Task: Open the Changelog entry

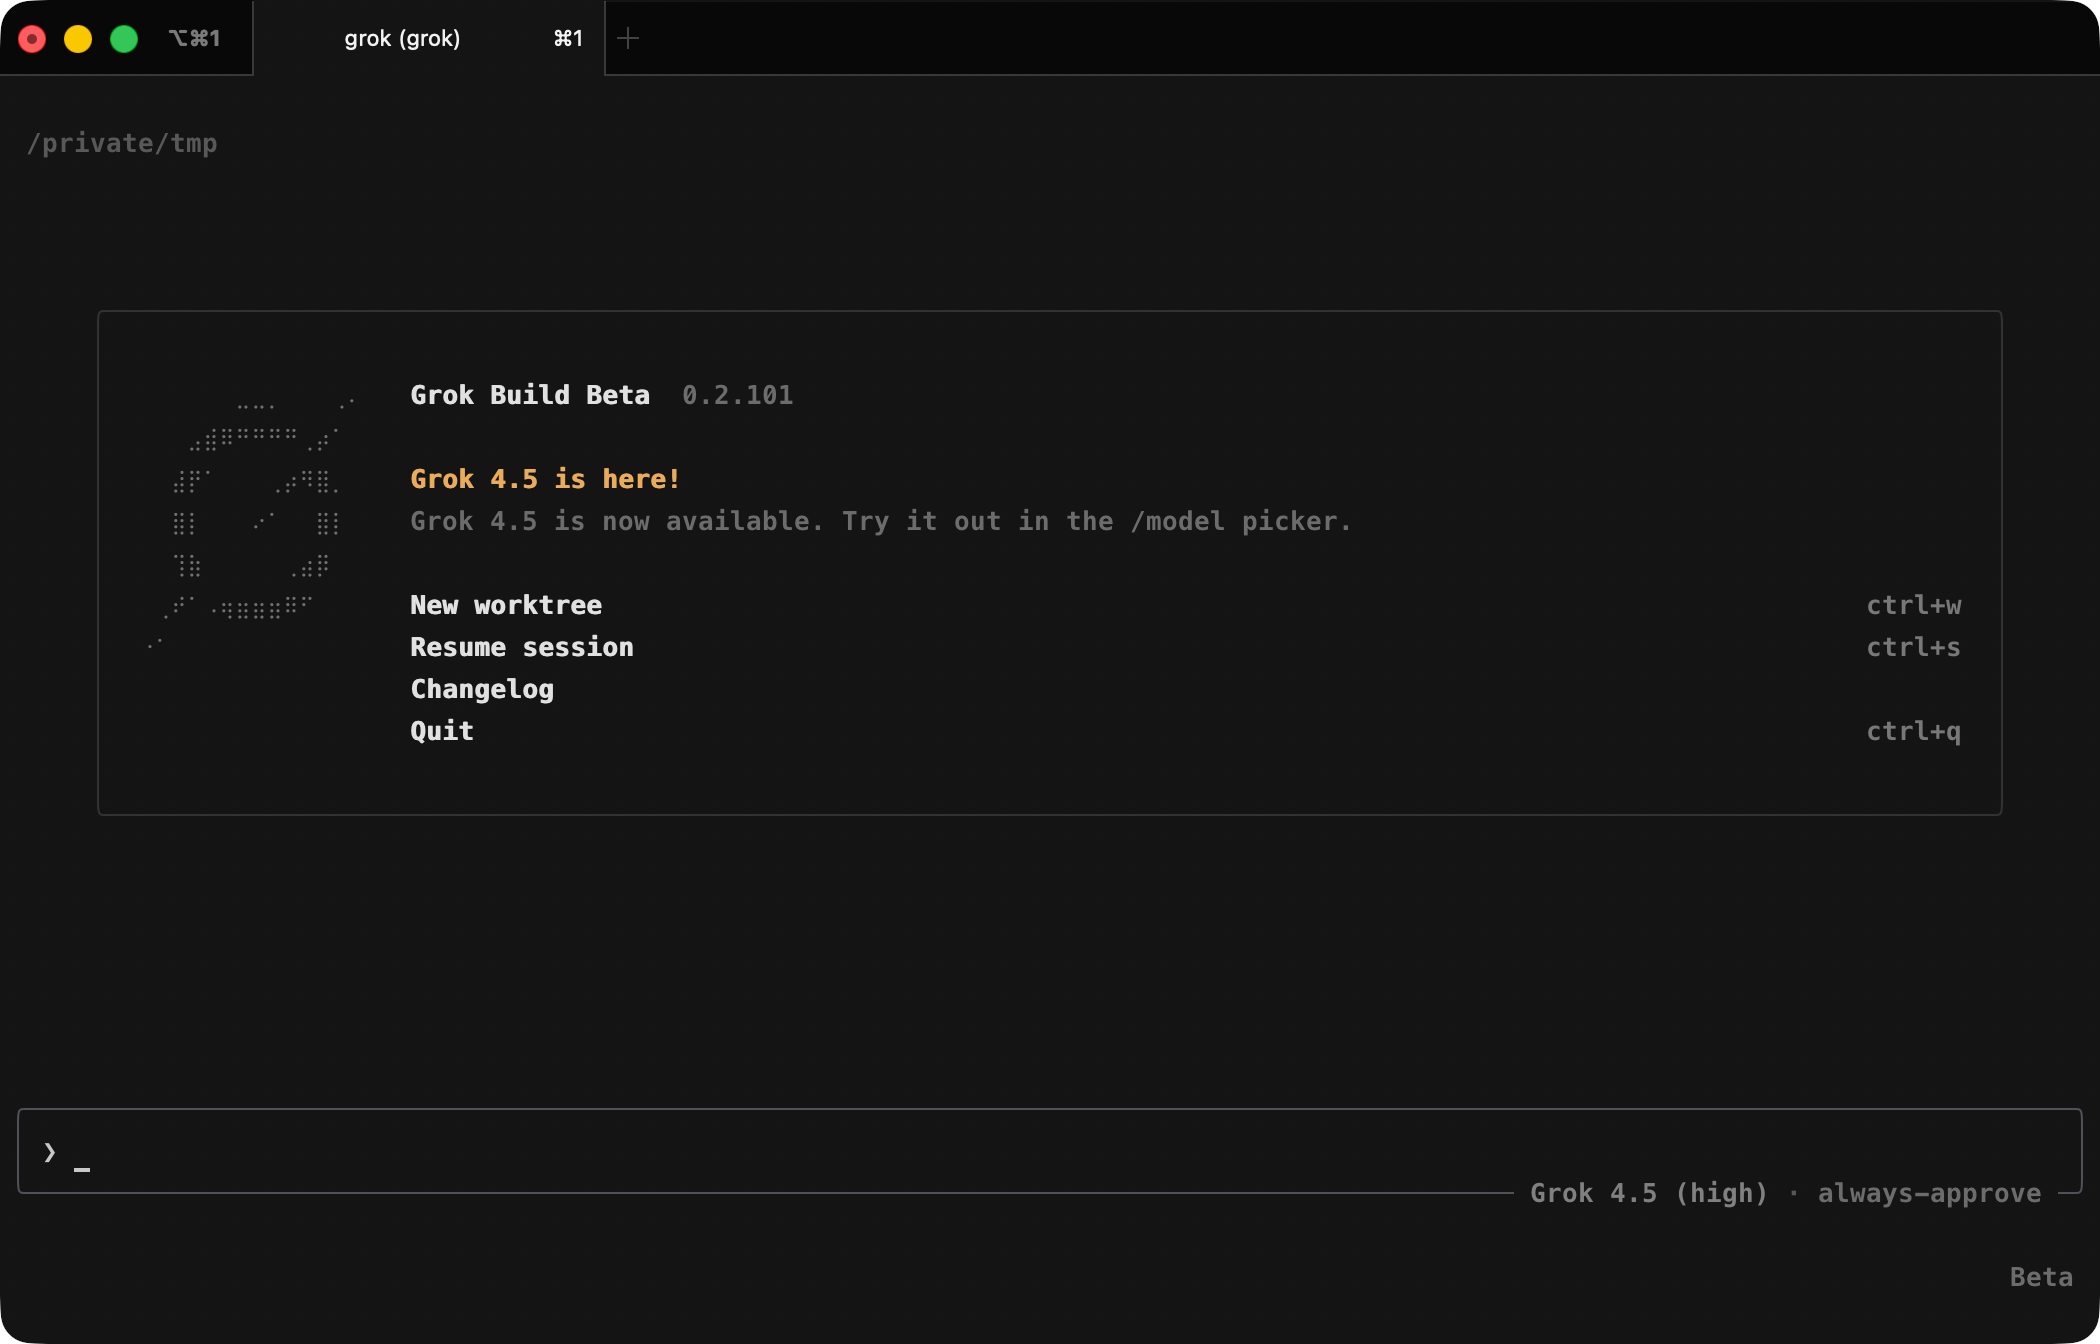Action: [482, 689]
